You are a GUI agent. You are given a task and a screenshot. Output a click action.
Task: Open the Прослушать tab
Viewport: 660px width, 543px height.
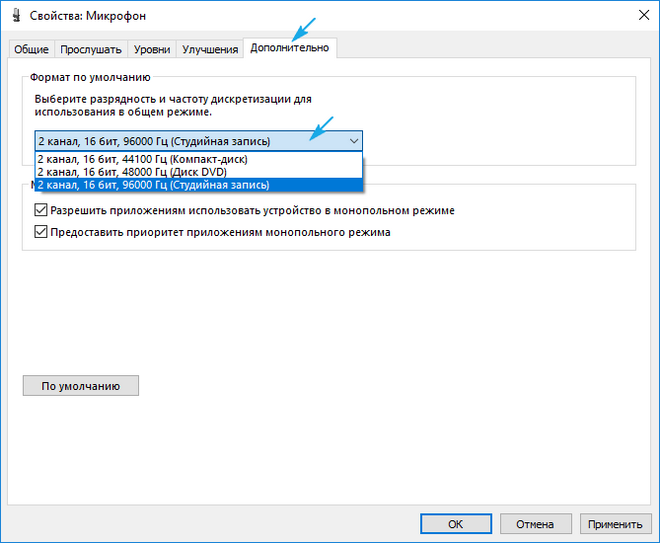(91, 49)
